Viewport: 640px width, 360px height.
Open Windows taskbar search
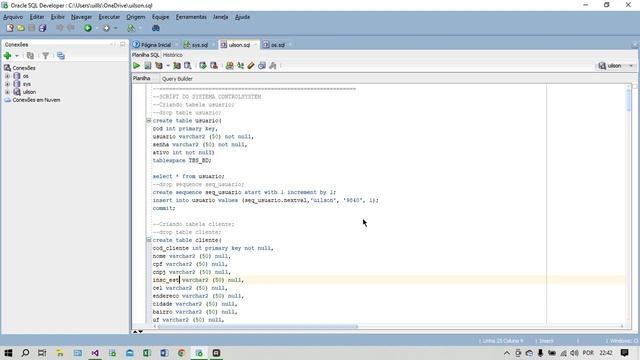pos(25,353)
